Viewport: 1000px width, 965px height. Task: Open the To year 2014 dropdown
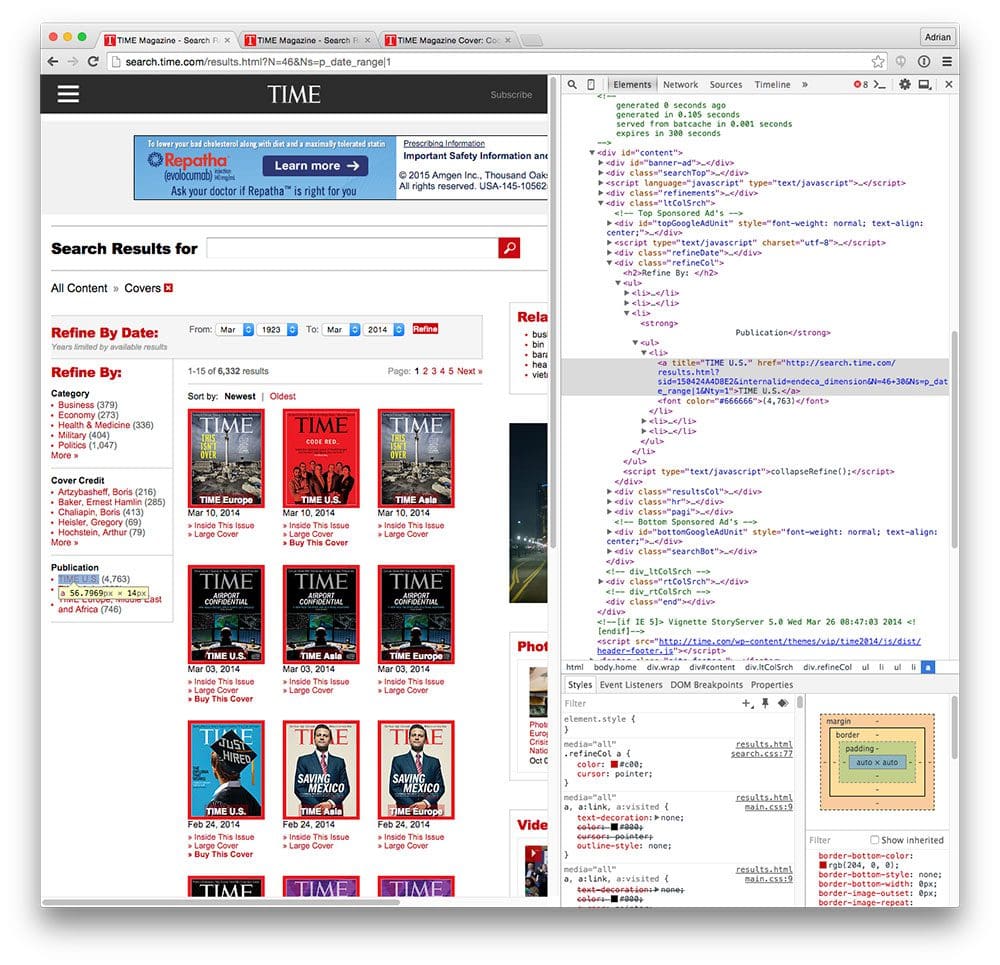(x=384, y=330)
